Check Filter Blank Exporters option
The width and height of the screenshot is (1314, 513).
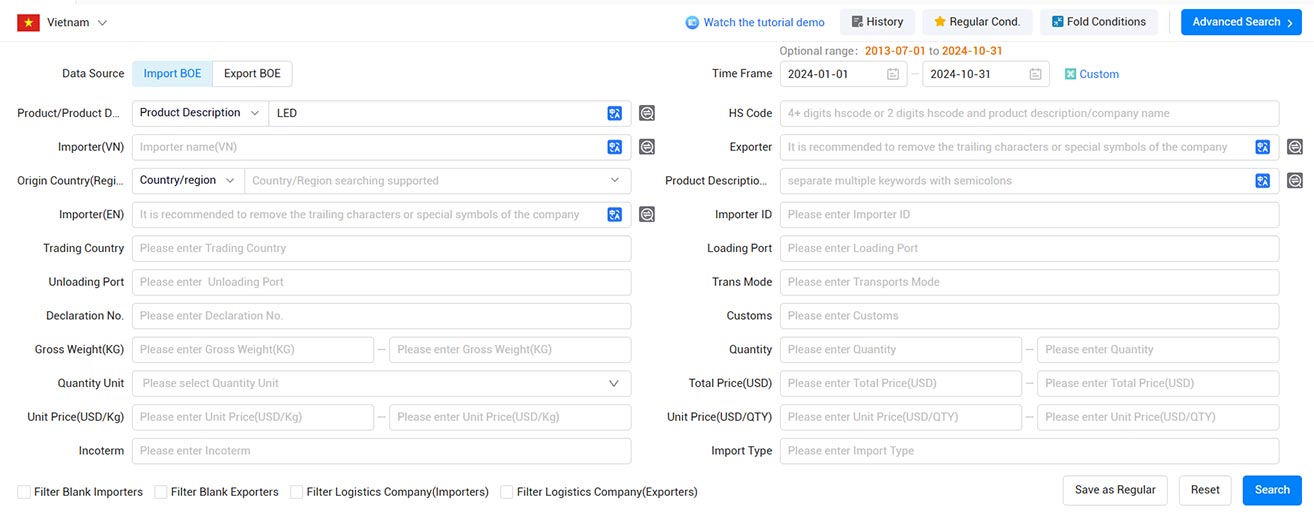coord(160,492)
